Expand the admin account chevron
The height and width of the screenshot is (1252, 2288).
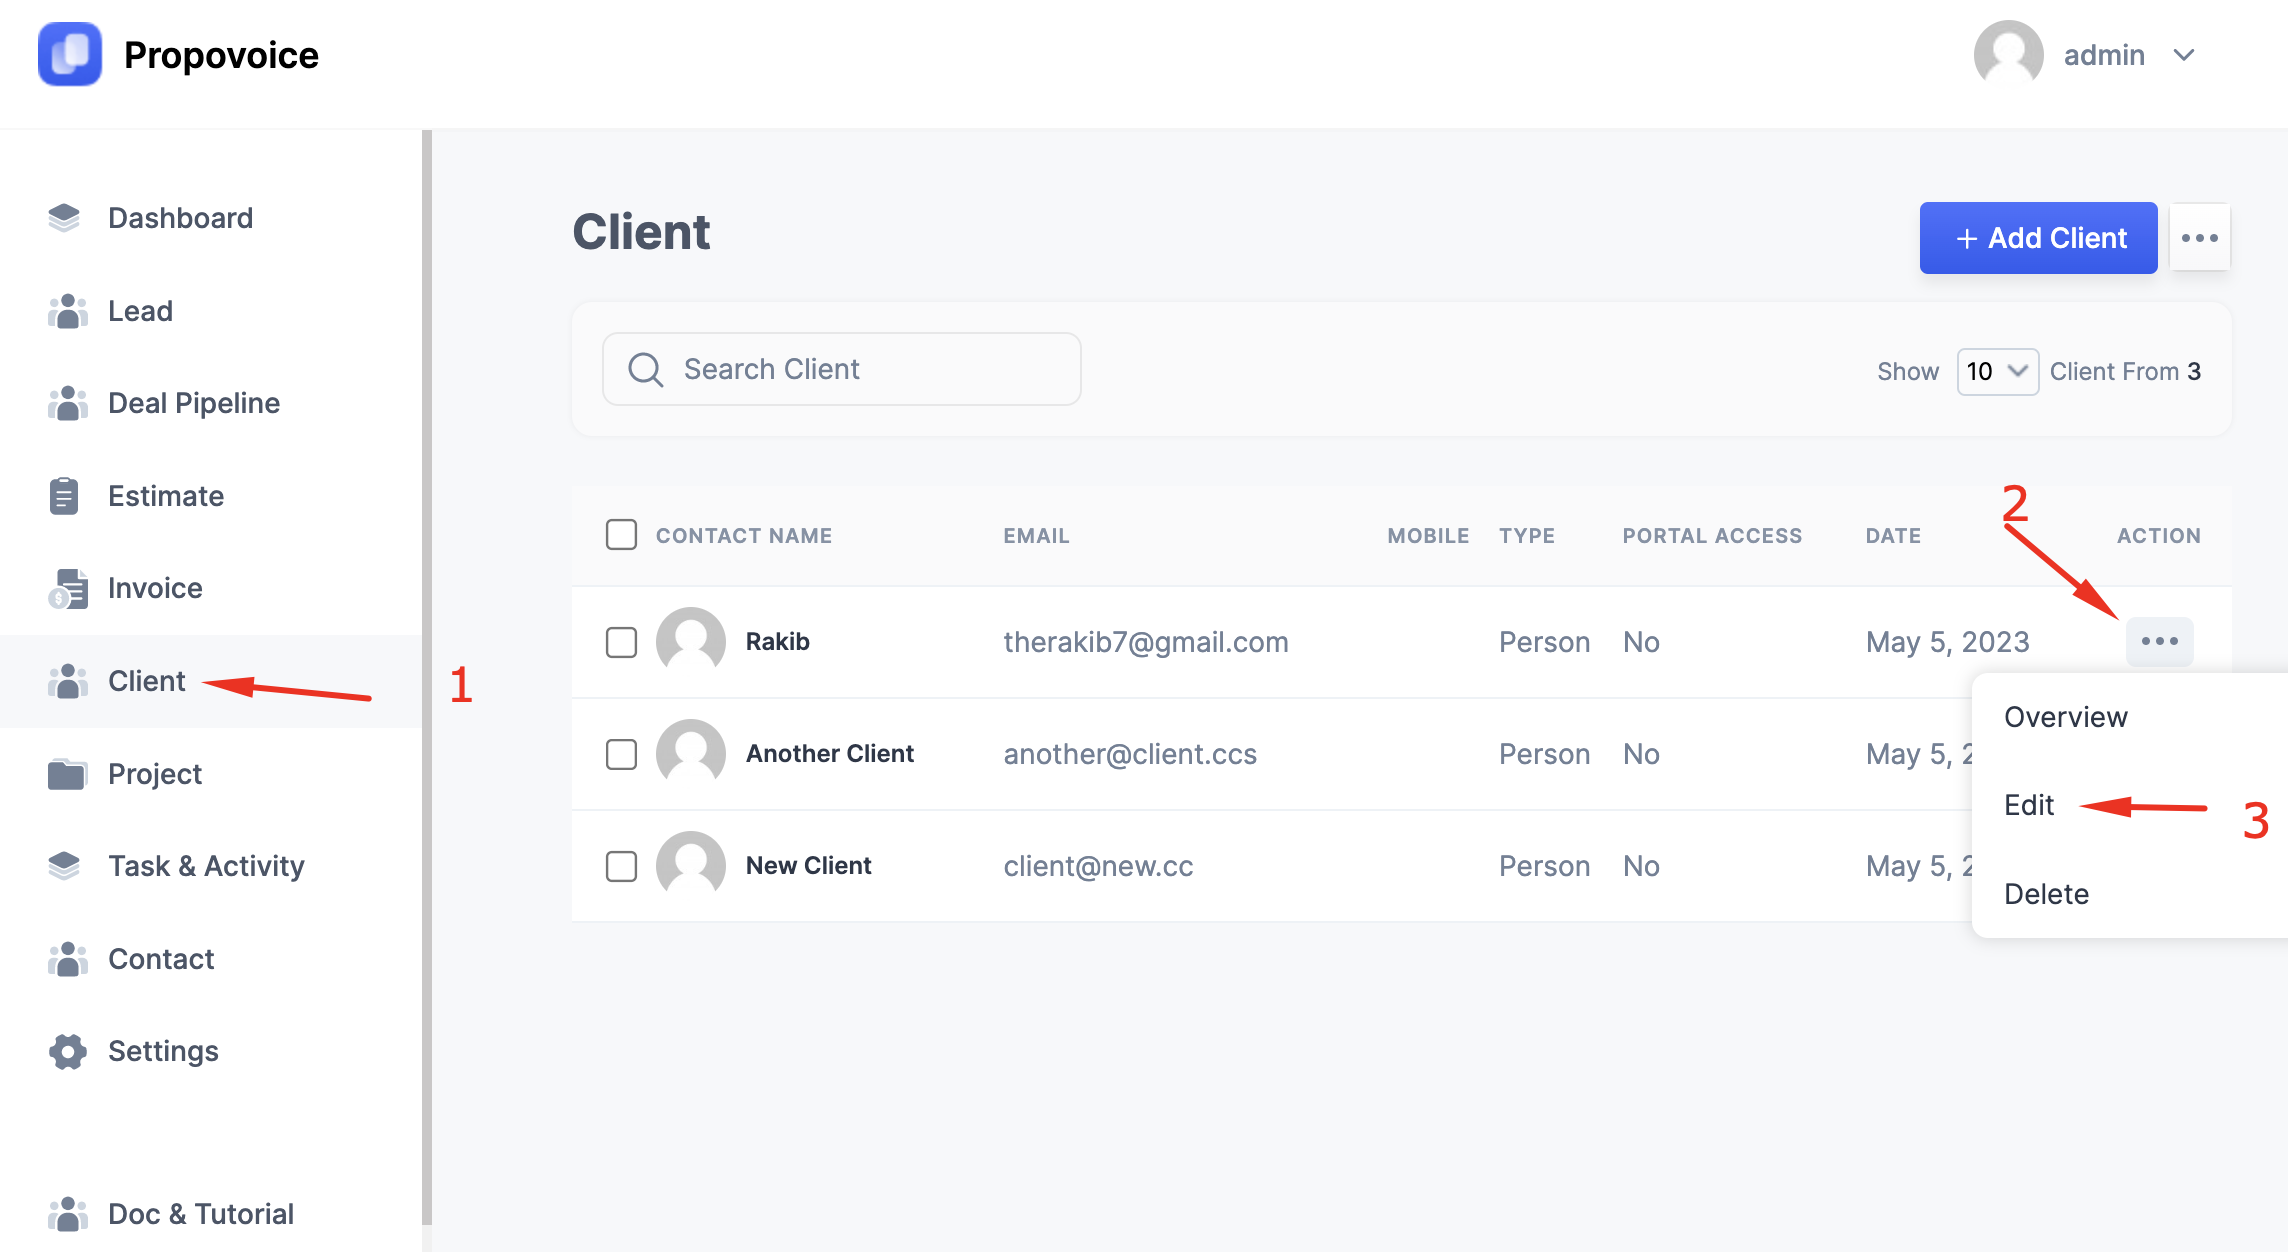pos(2184,55)
